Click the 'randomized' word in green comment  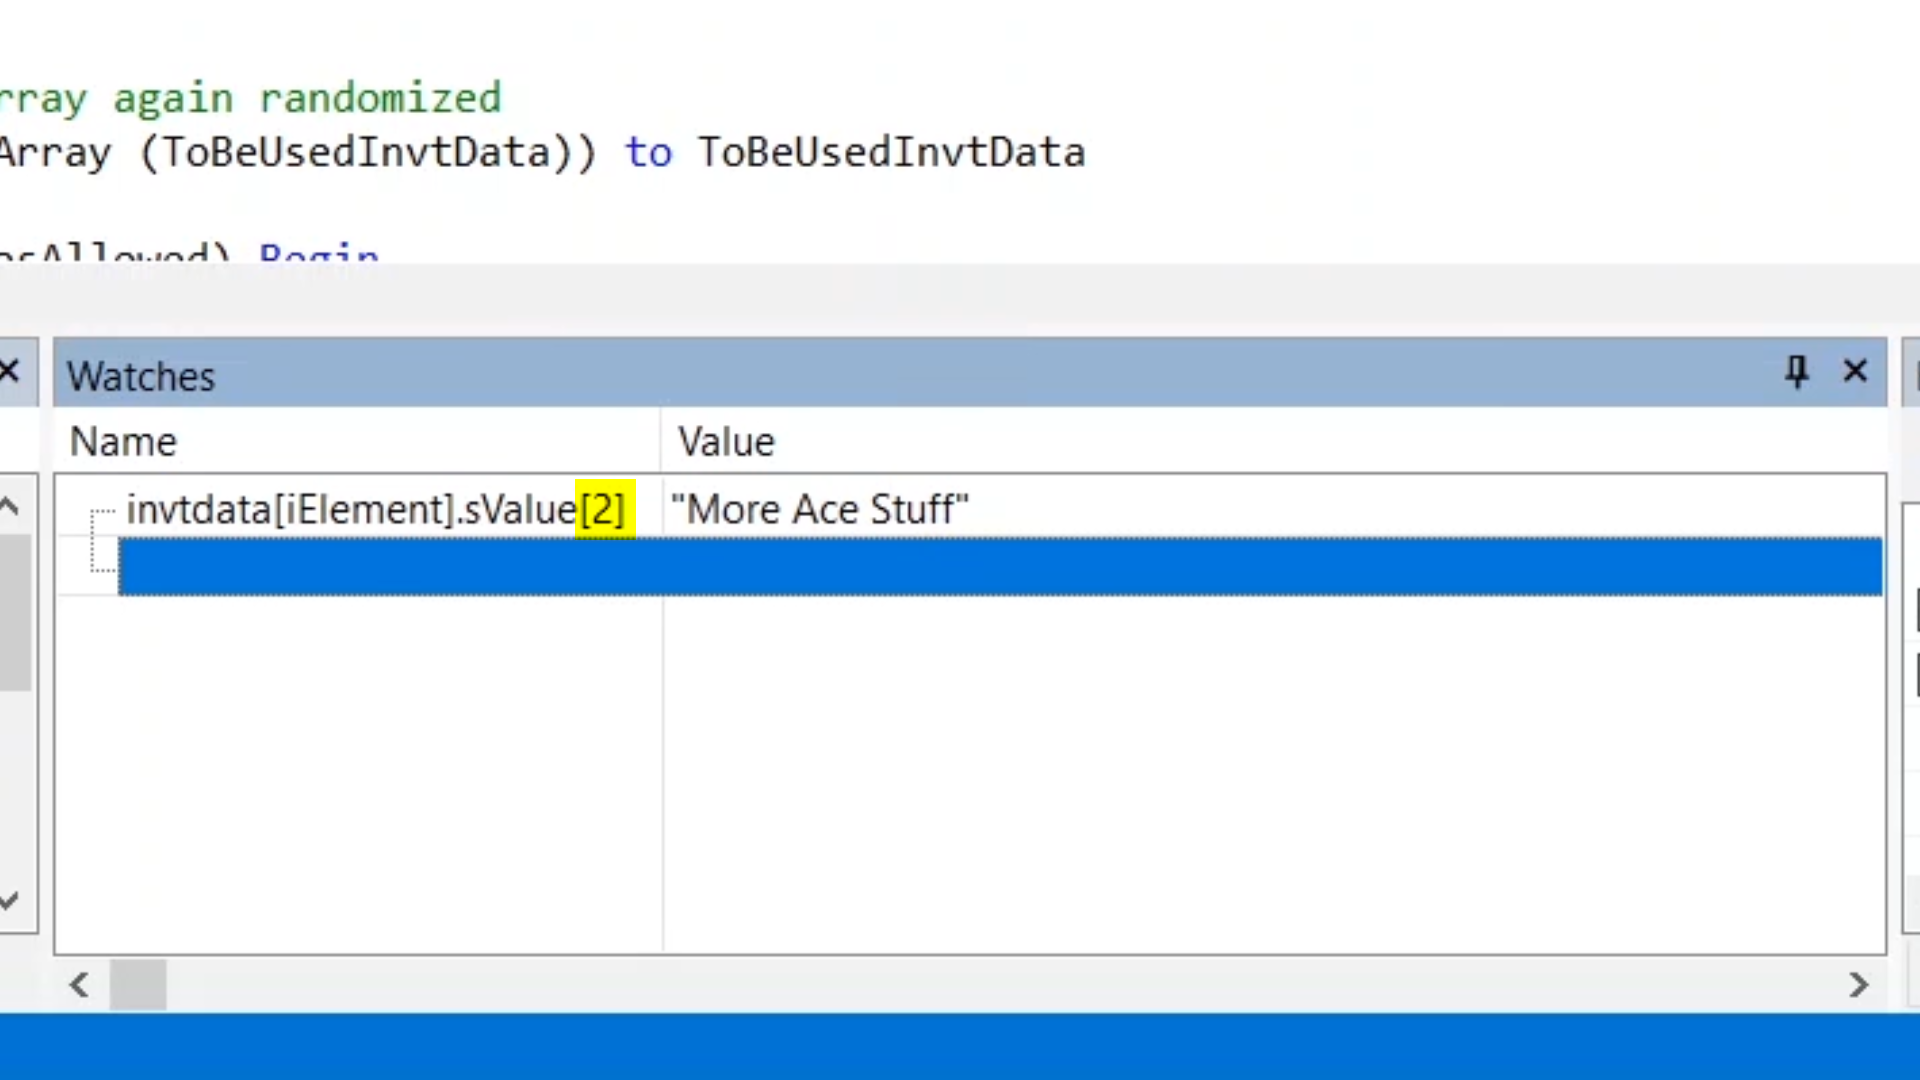380,99
